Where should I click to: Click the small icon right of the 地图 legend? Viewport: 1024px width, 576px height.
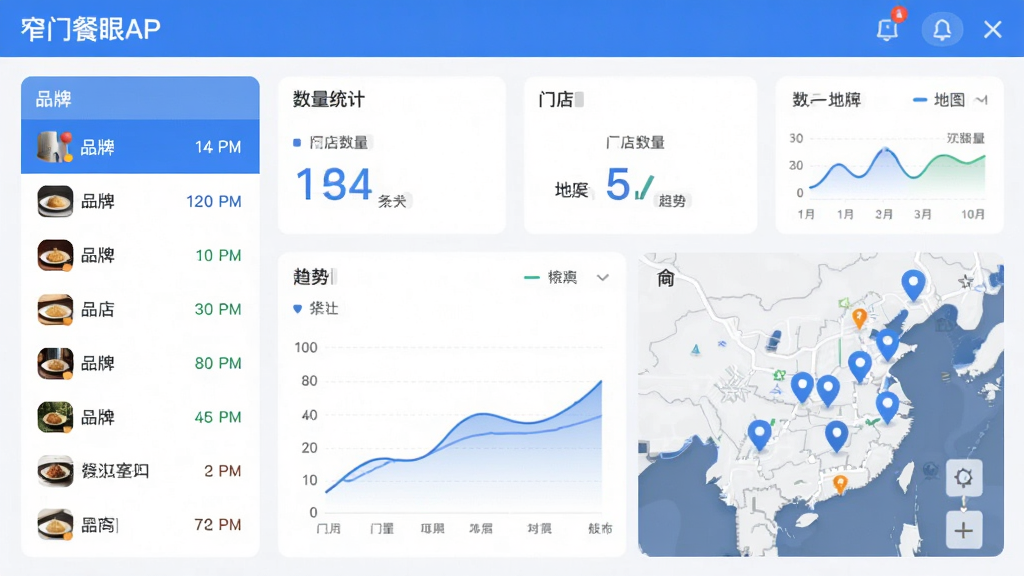pos(981,100)
